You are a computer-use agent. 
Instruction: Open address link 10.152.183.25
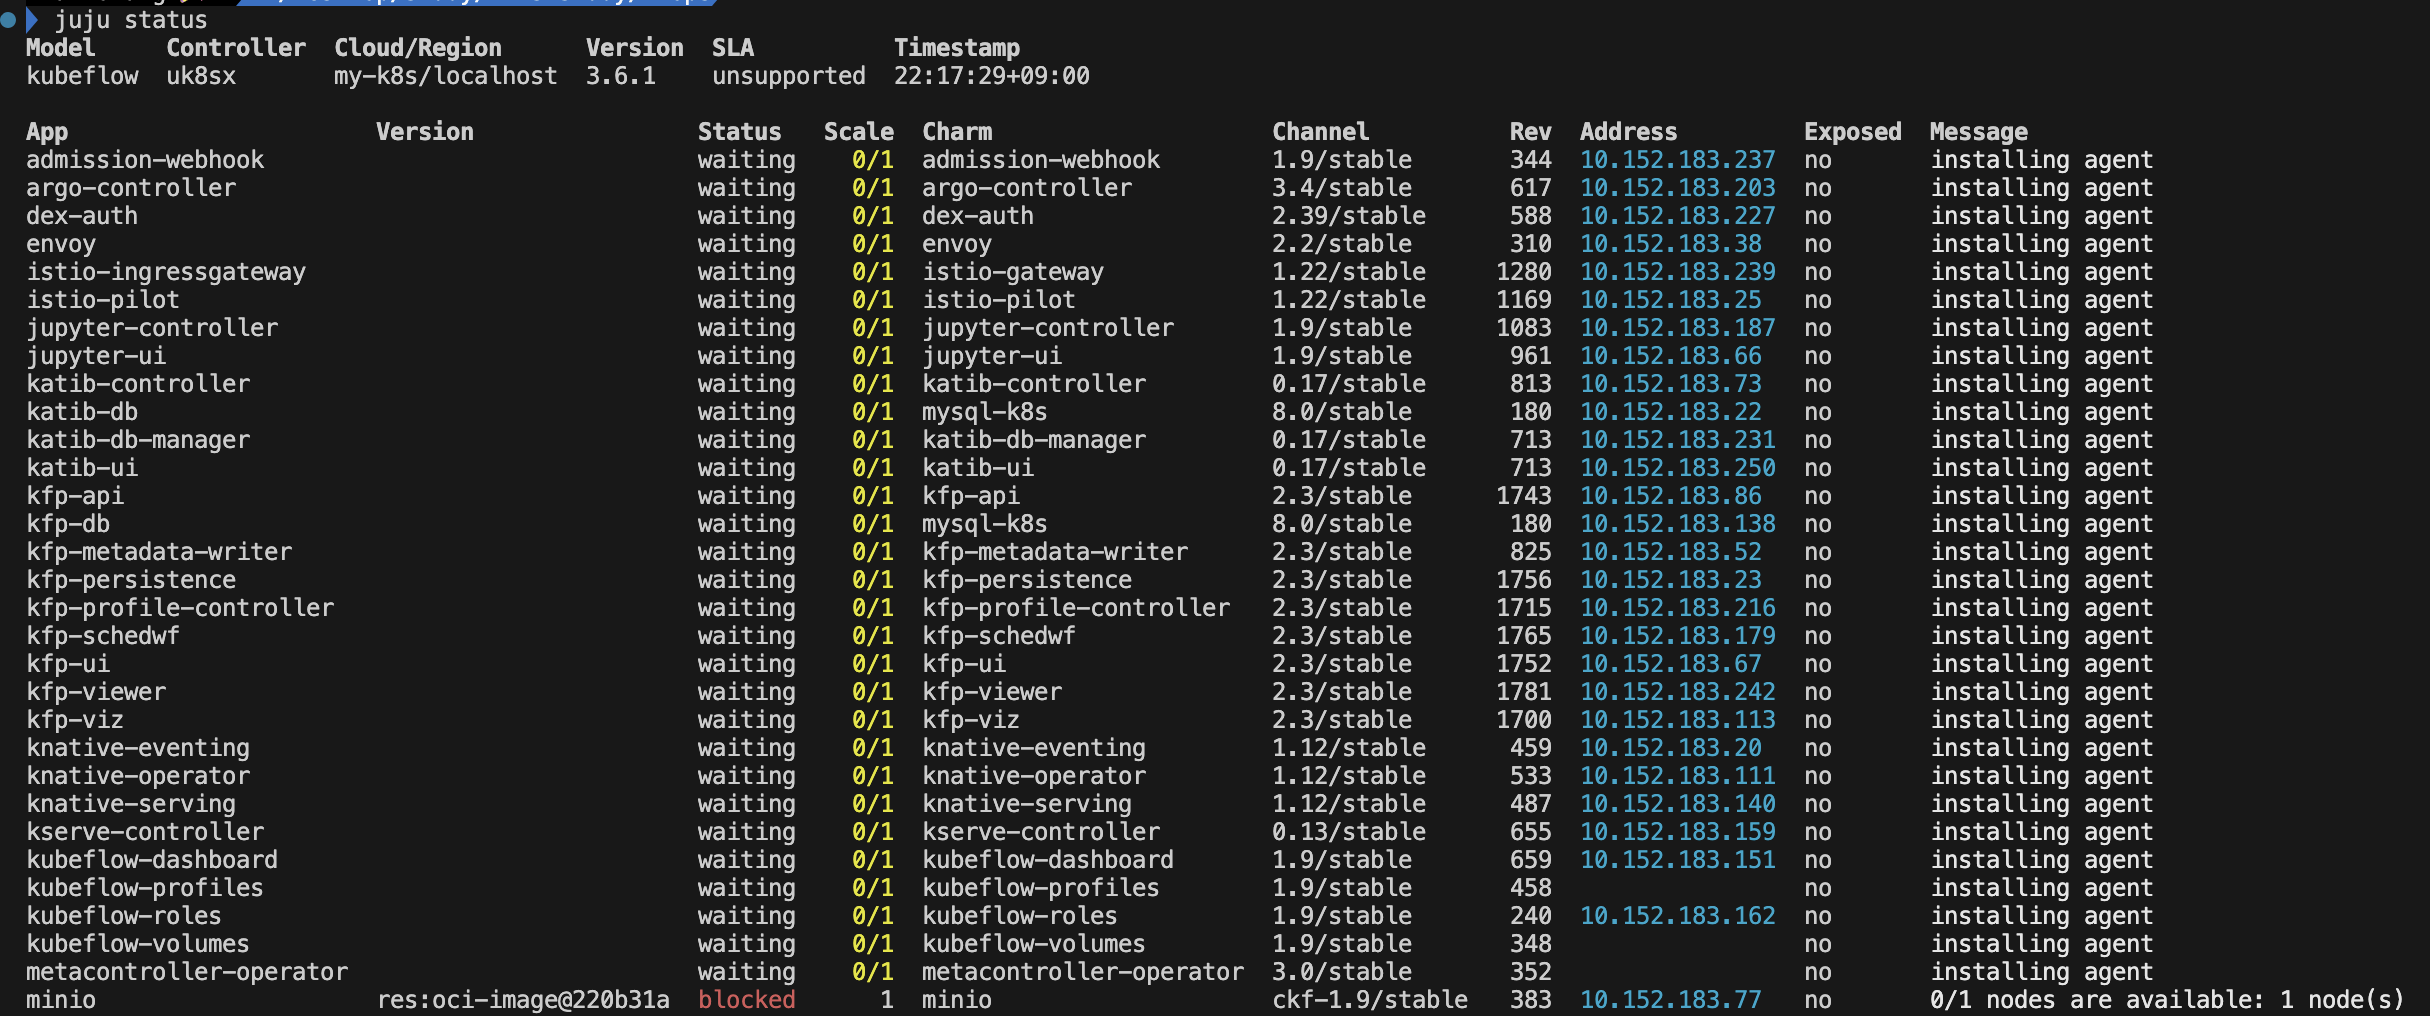[x=1671, y=300]
